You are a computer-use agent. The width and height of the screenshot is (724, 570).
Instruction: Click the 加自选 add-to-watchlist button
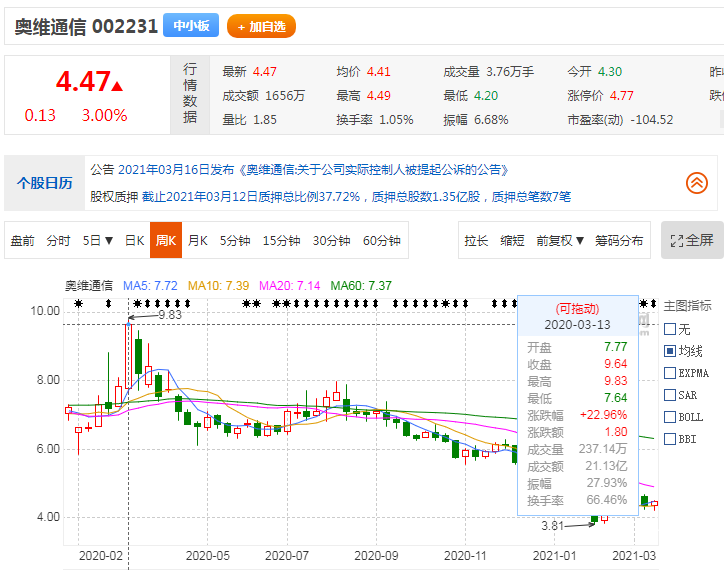click(261, 27)
